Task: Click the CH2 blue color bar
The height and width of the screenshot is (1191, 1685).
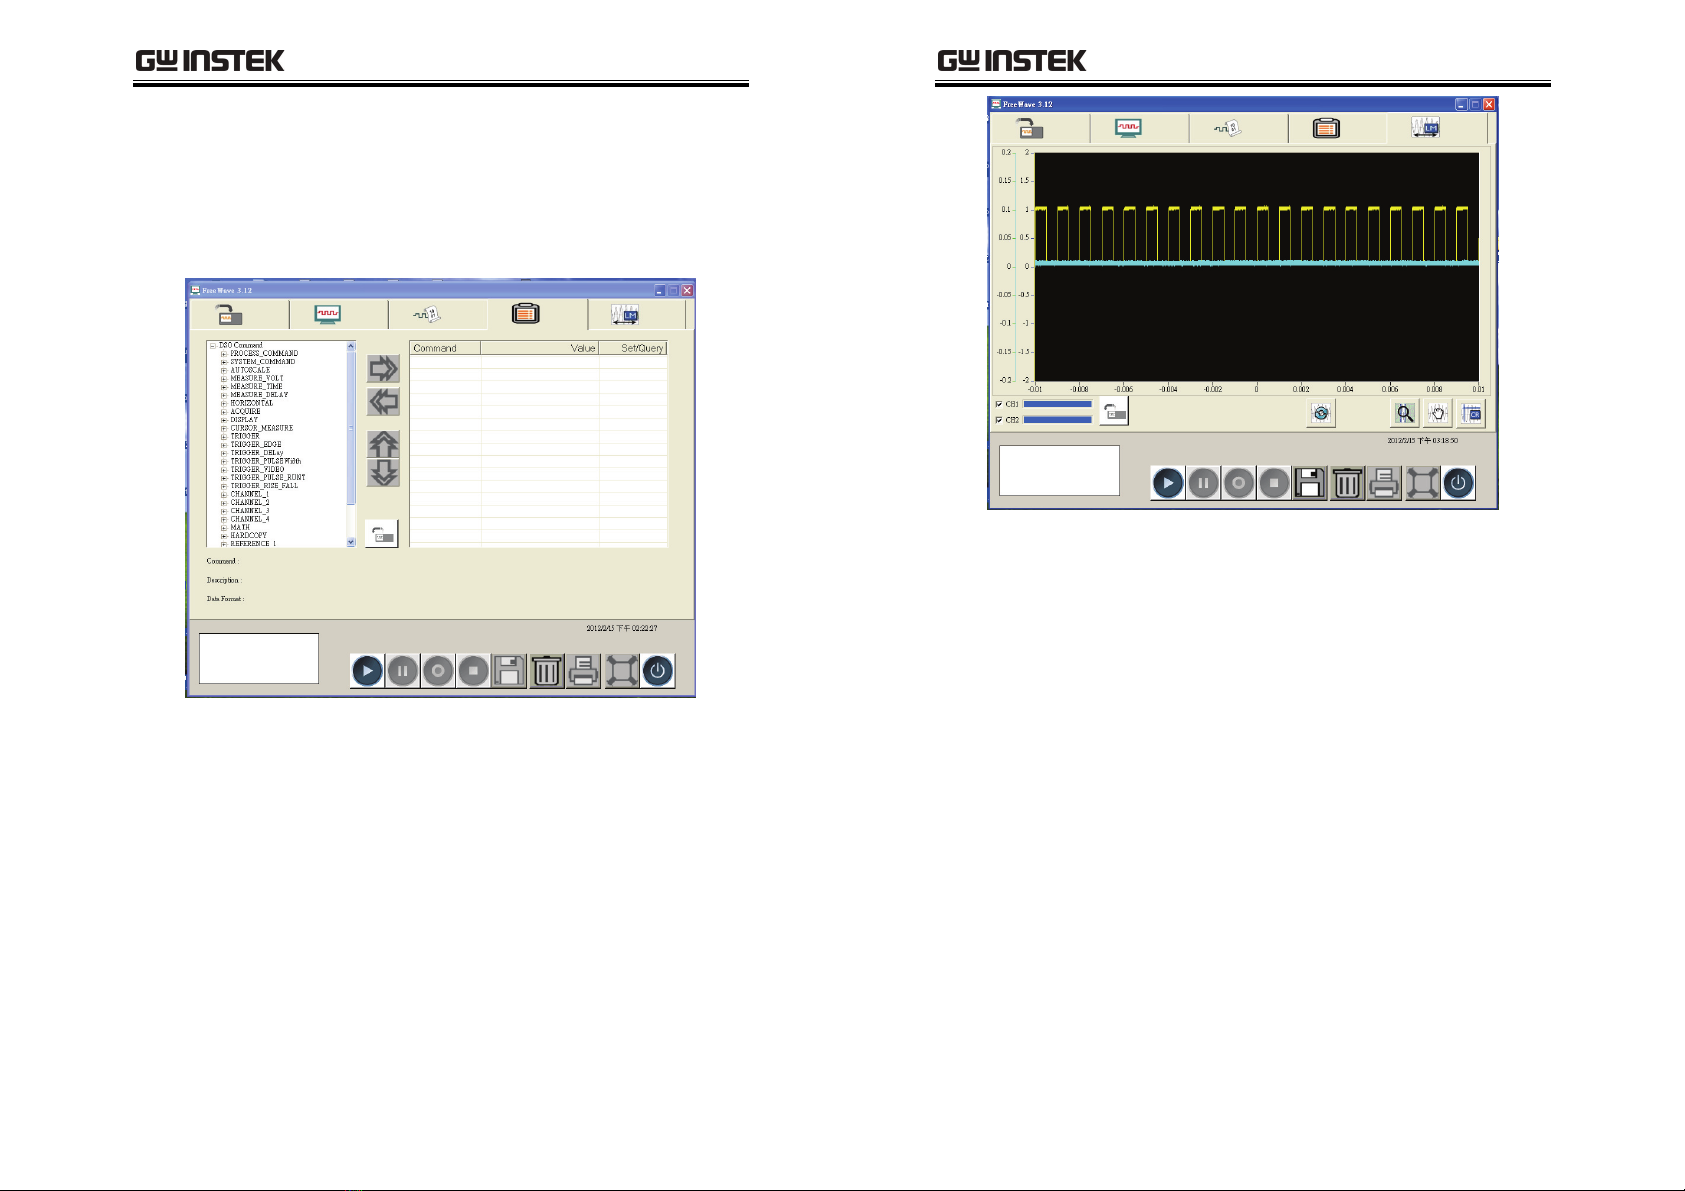Action: tap(1058, 420)
